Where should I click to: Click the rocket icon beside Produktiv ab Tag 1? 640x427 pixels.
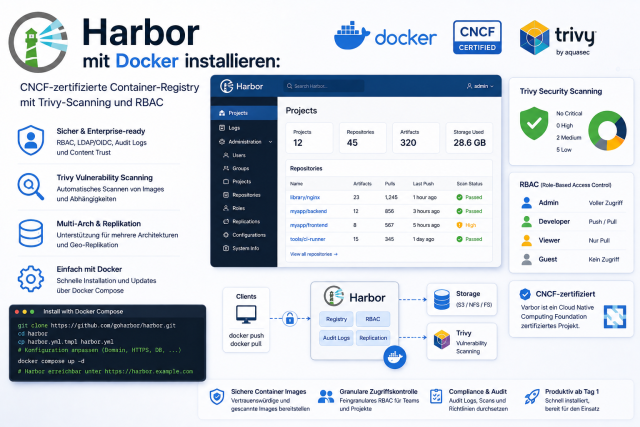532,396
